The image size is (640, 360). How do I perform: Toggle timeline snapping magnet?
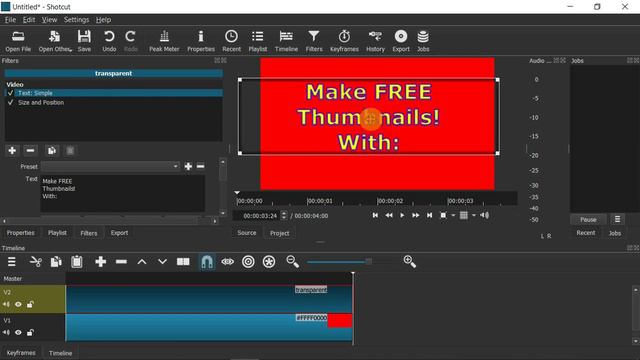(x=207, y=262)
